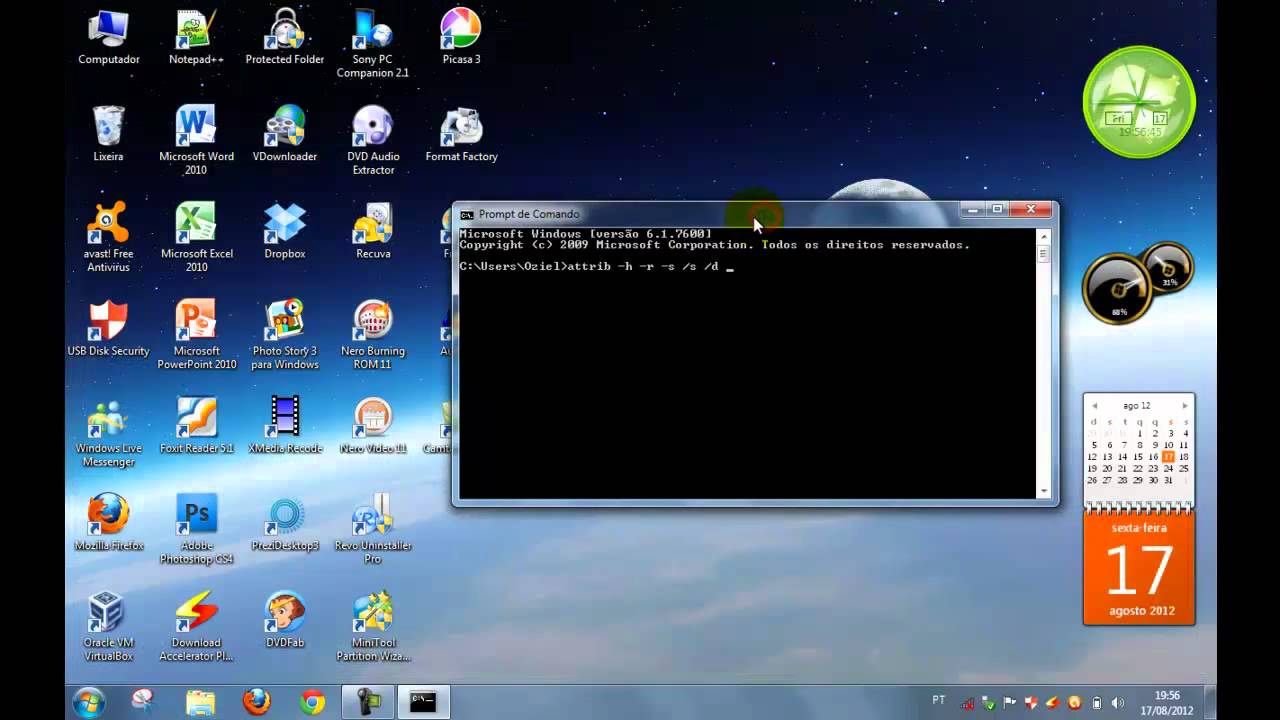
Task: Launch Microsoft Excel 2010 shortcut
Action: 196,238
